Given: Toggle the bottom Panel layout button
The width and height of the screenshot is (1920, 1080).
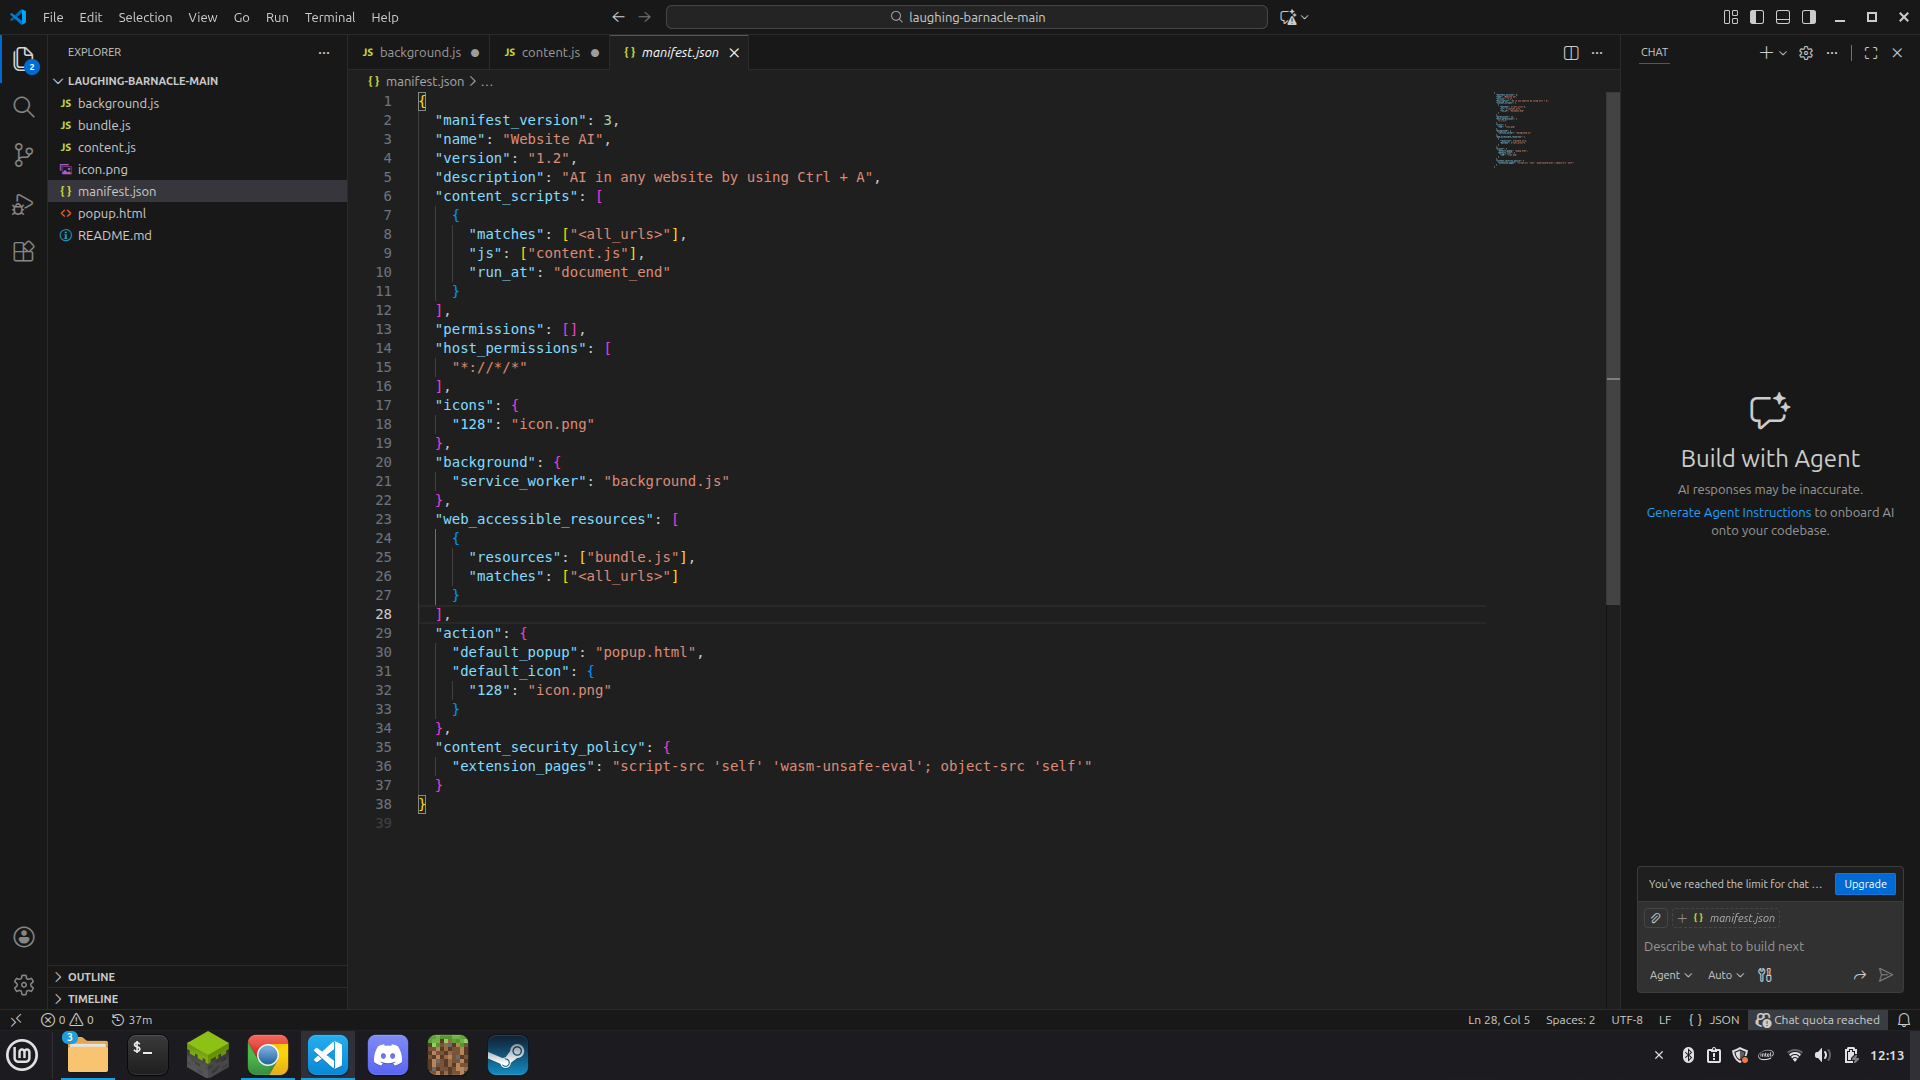Looking at the screenshot, I should click(x=1783, y=17).
